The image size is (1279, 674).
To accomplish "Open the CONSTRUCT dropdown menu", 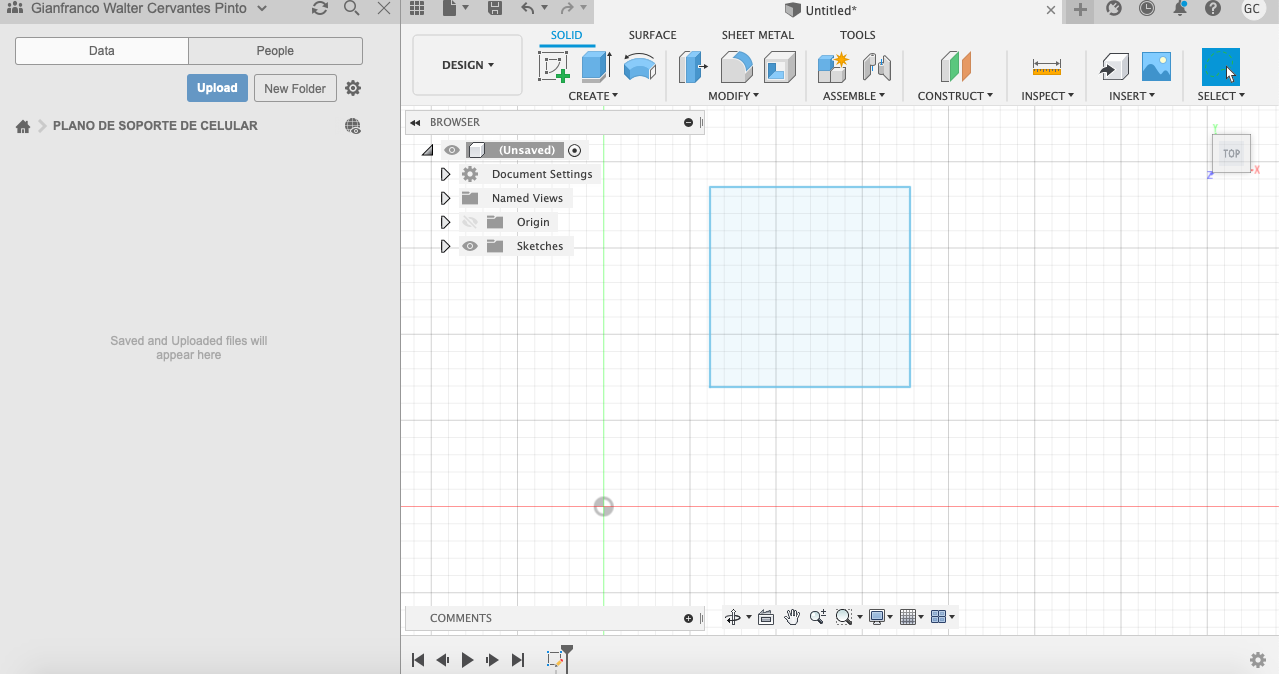I will point(955,96).
